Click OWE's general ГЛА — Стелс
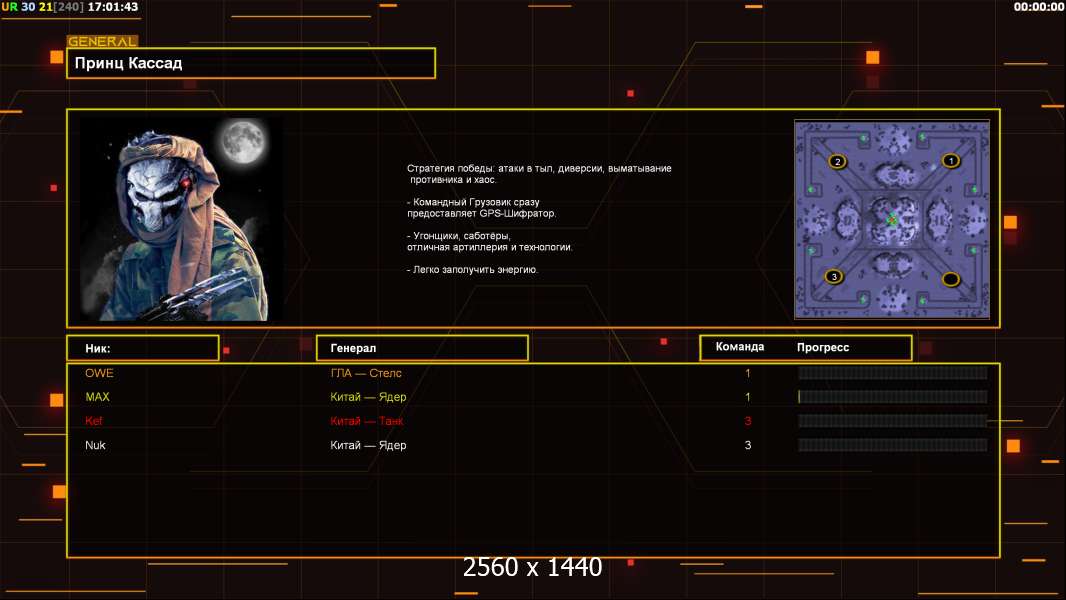Screen dimensions: 1066x600 pyautogui.click(x=366, y=373)
